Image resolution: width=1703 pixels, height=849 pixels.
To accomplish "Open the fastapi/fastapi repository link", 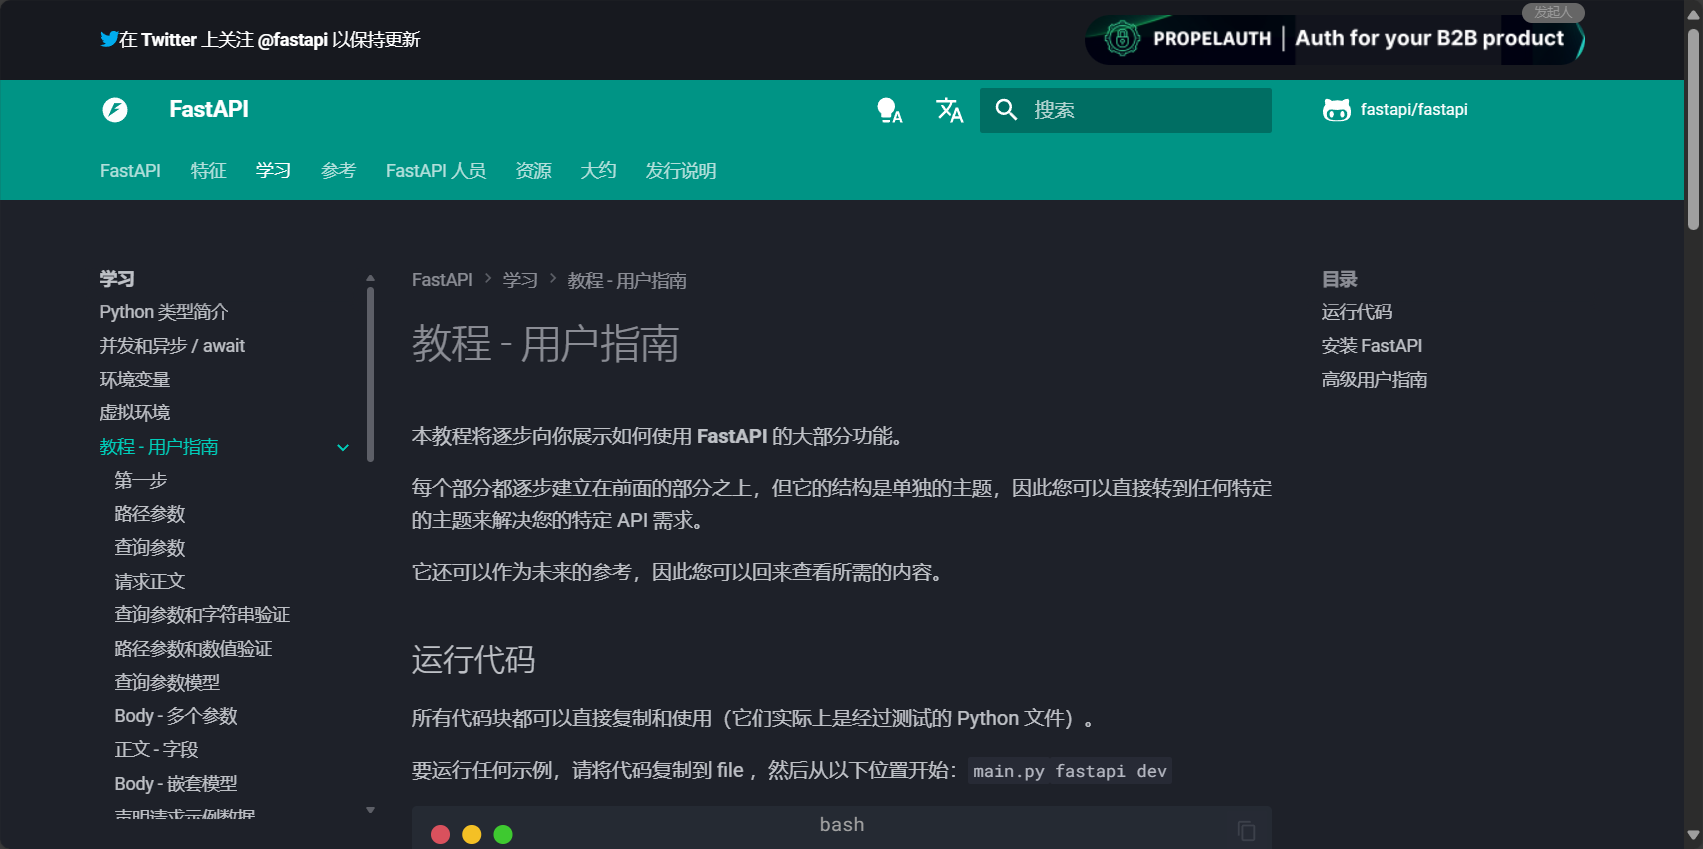I will [x=1396, y=110].
